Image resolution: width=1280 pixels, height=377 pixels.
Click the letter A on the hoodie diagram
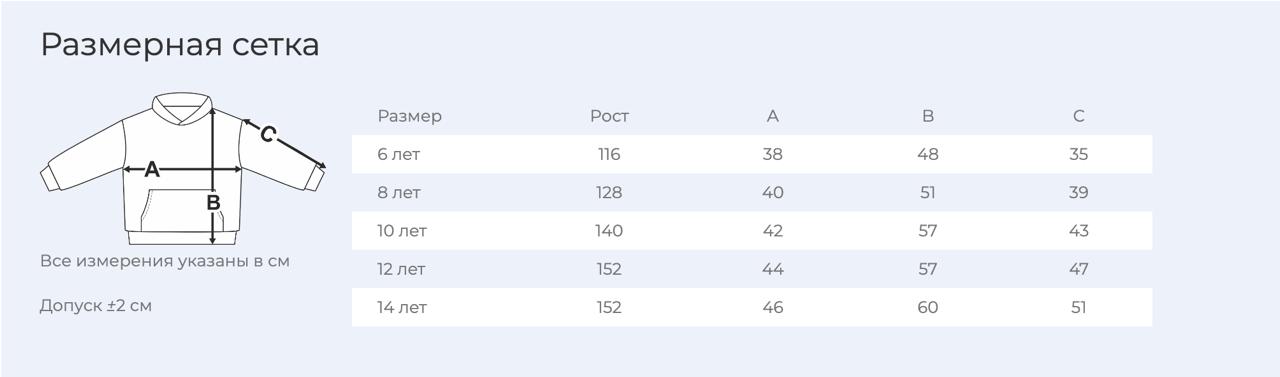pyautogui.click(x=152, y=170)
